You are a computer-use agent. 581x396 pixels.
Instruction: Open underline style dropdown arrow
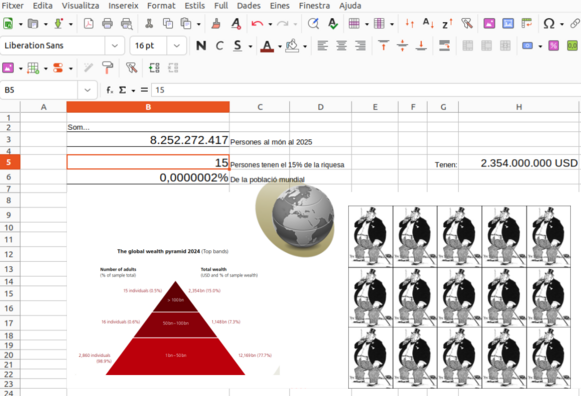coord(250,46)
